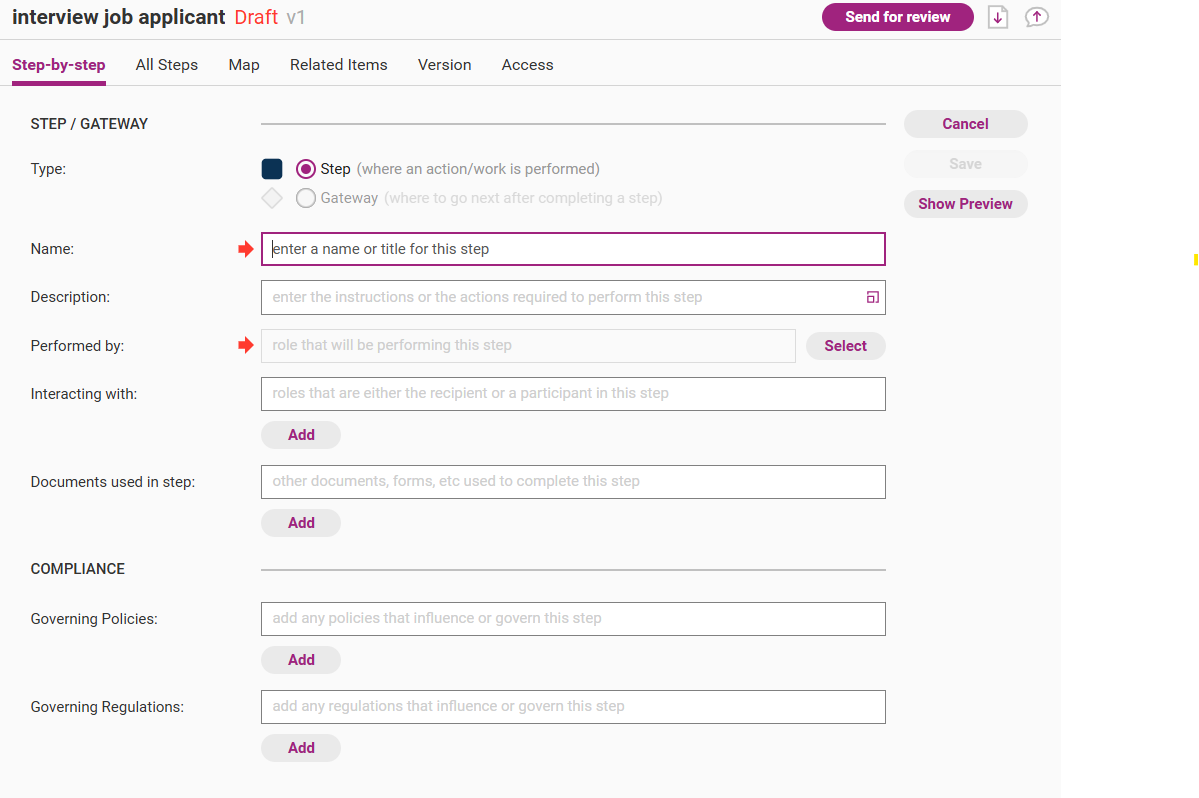Click the diamond Gateway shape icon
The height and width of the screenshot is (798, 1199).
point(272,198)
